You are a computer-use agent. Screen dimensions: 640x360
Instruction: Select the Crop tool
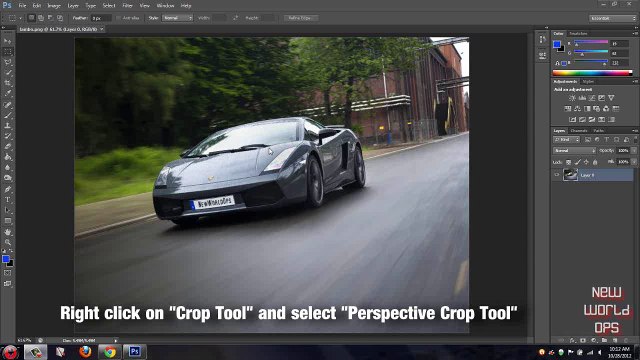pyautogui.click(x=8, y=83)
